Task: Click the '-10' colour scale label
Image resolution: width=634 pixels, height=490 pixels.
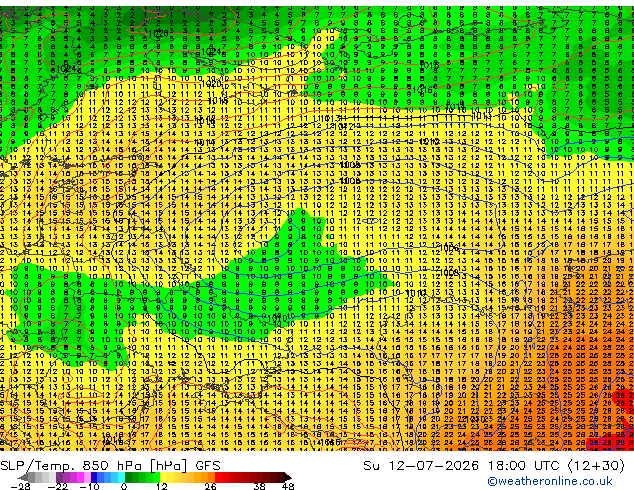Action: 89,486
